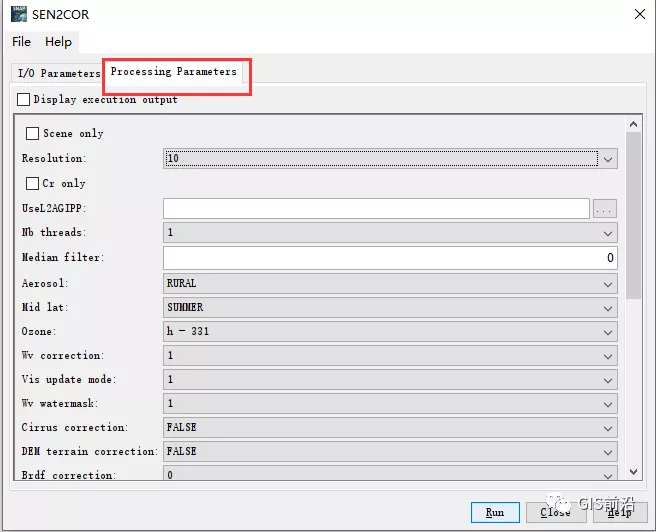656x532 pixels.
Task: Click the Help button at bottom right
Action: [x=619, y=512]
